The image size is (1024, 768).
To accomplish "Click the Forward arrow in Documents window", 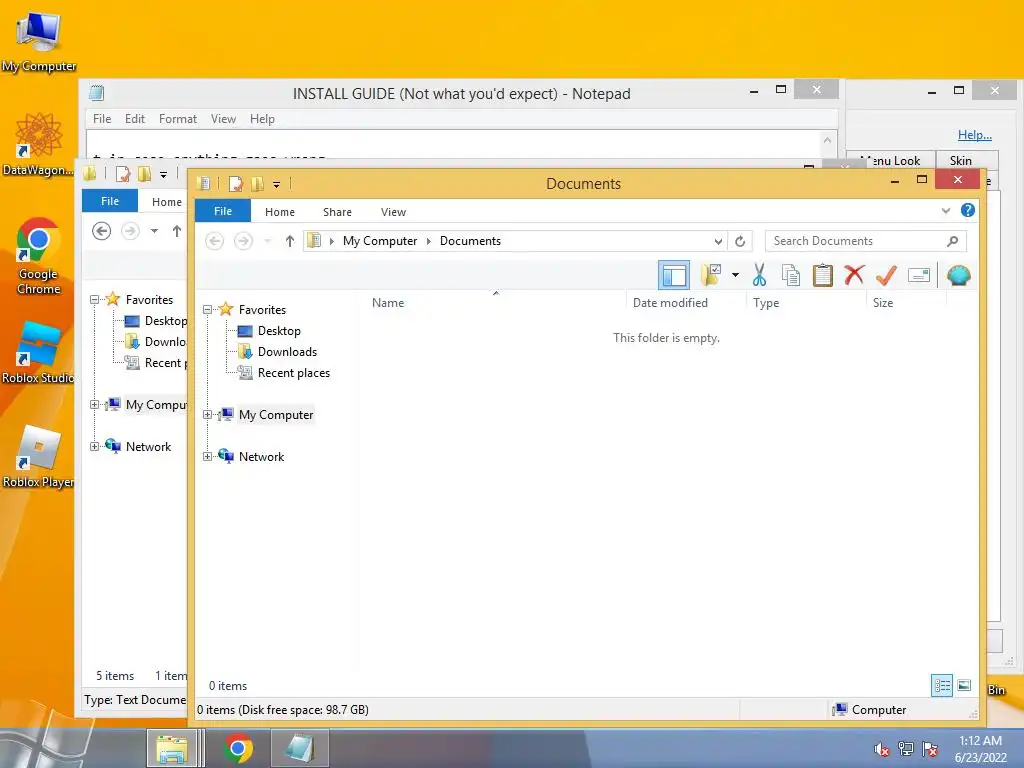I will [243, 241].
